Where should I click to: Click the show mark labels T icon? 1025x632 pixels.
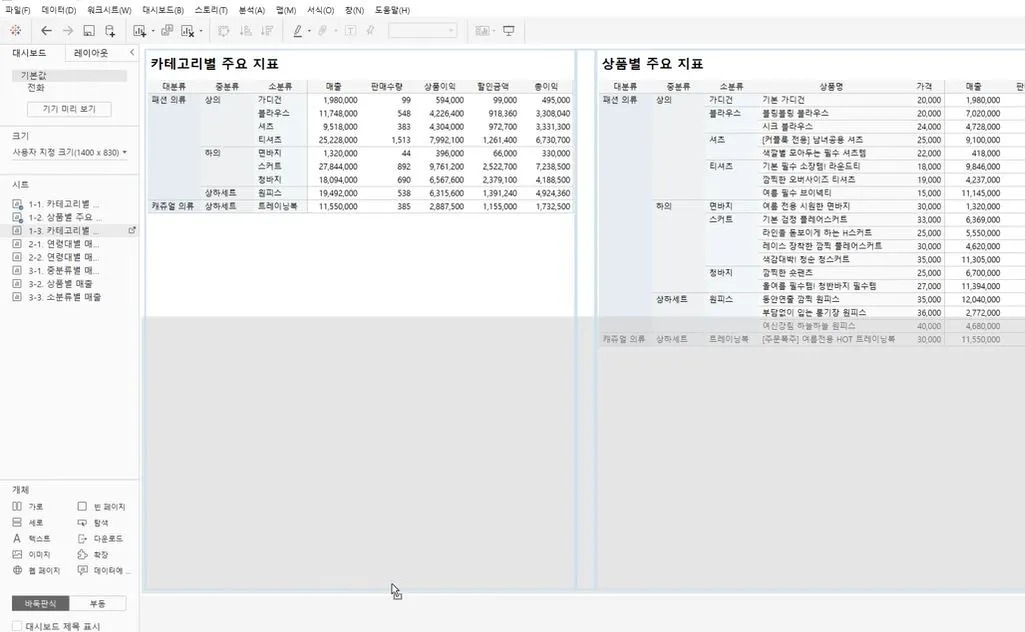click(350, 31)
